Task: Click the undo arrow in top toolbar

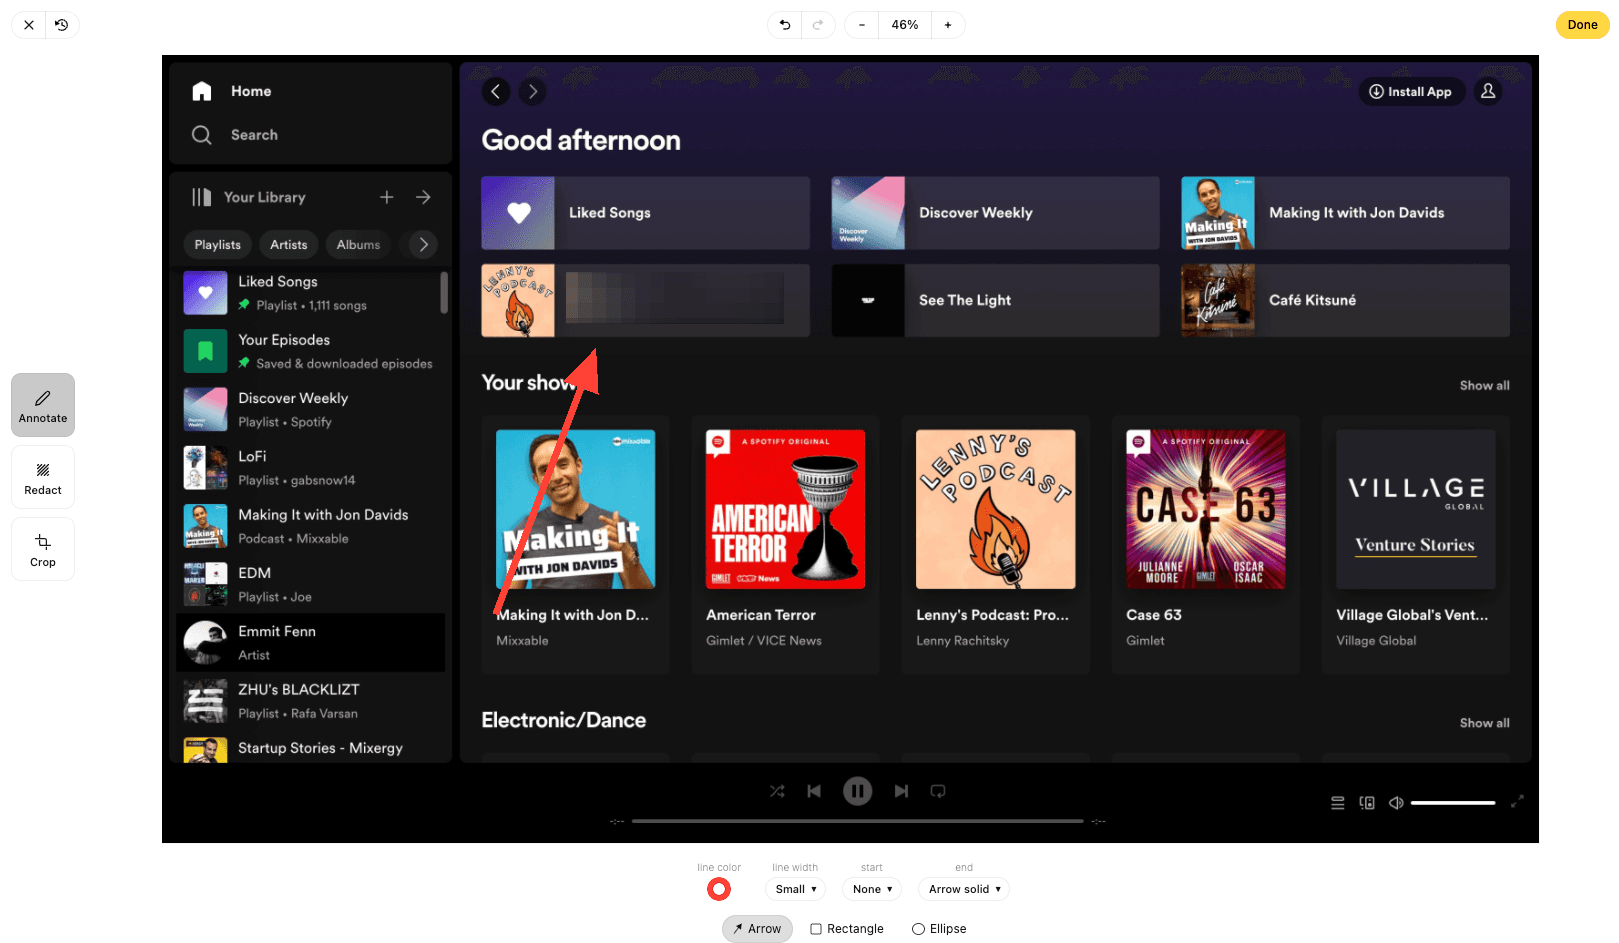Action: click(x=785, y=25)
